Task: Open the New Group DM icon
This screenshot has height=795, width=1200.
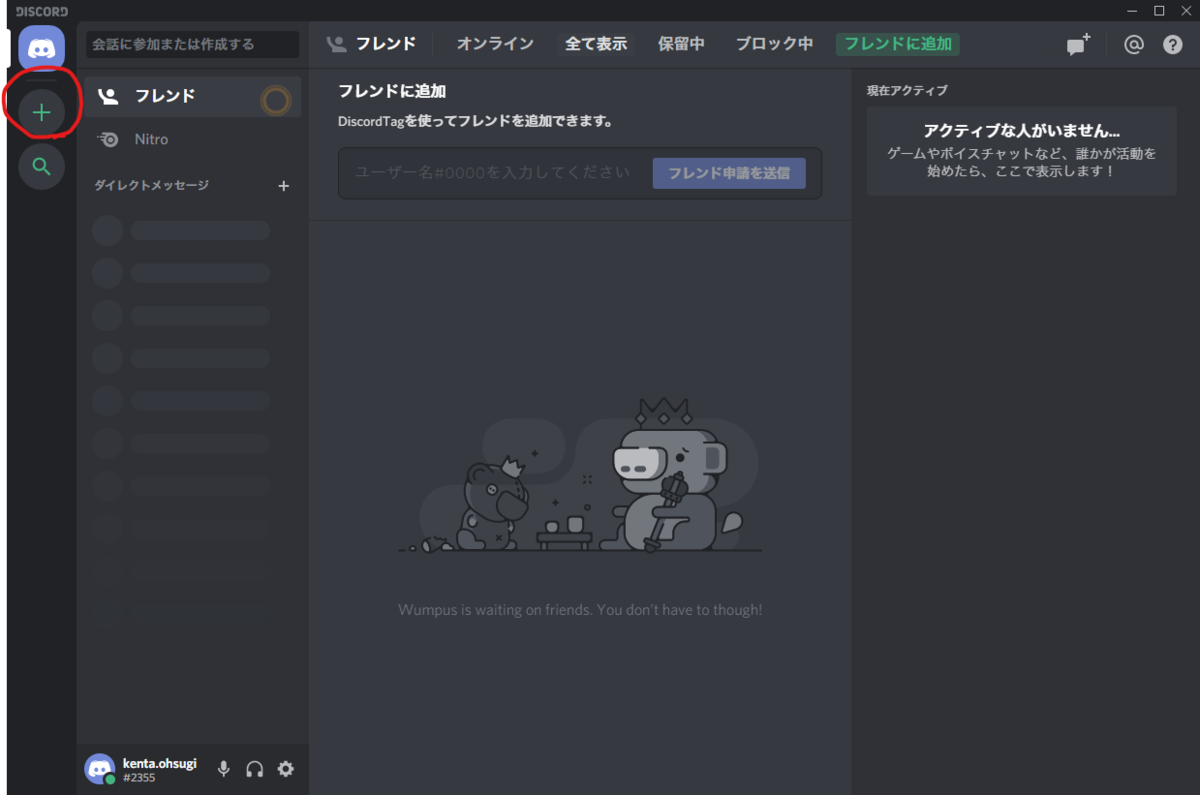Action: [1078, 44]
